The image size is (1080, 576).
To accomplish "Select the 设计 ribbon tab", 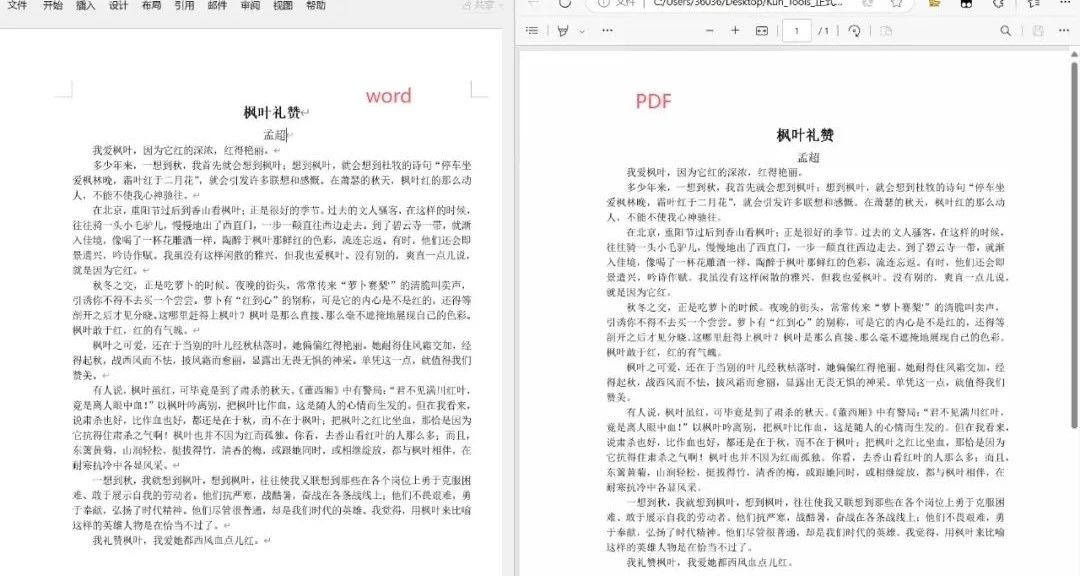I will [118, 6].
